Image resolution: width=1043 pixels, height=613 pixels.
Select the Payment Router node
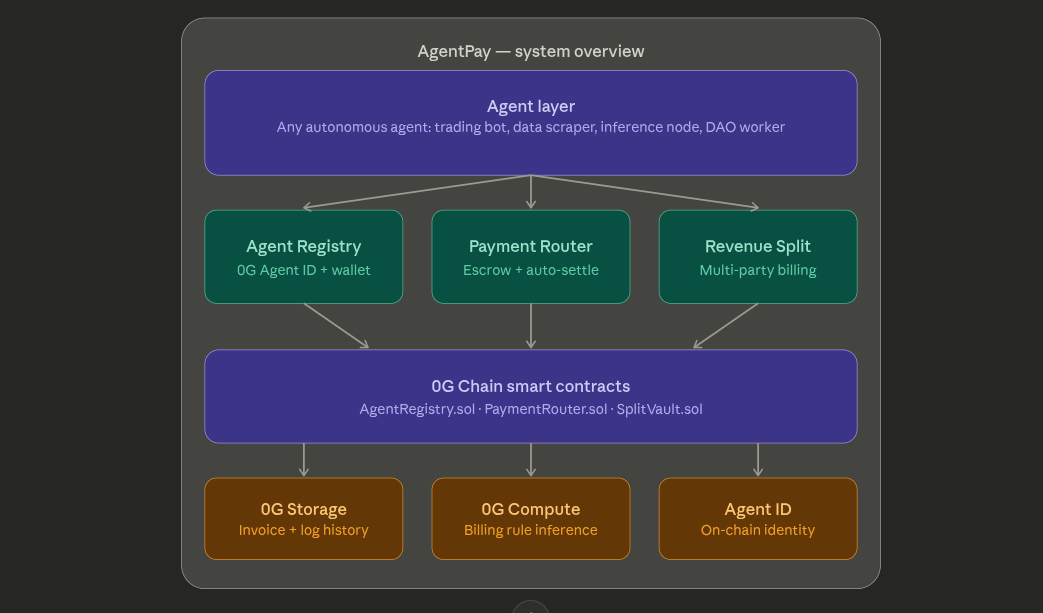tap(530, 256)
